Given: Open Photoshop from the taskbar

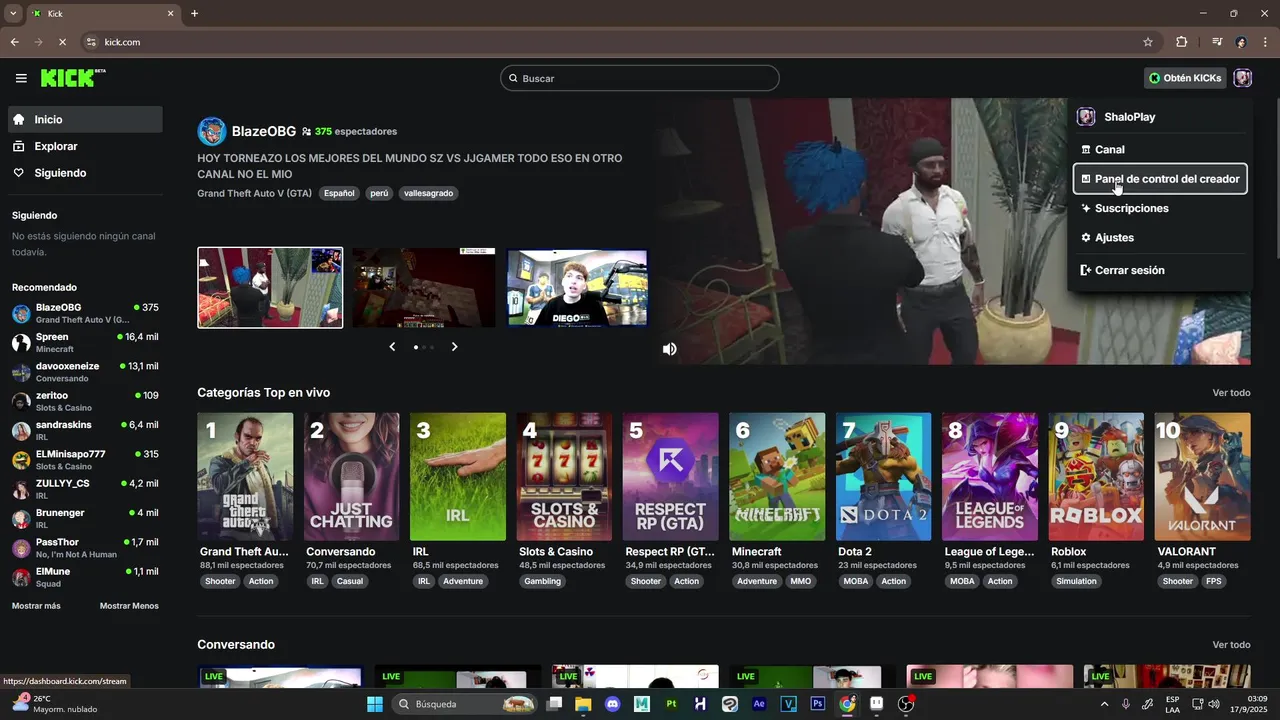Looking at the screenshot, I should pyautogui.click(x=817, y=704).
